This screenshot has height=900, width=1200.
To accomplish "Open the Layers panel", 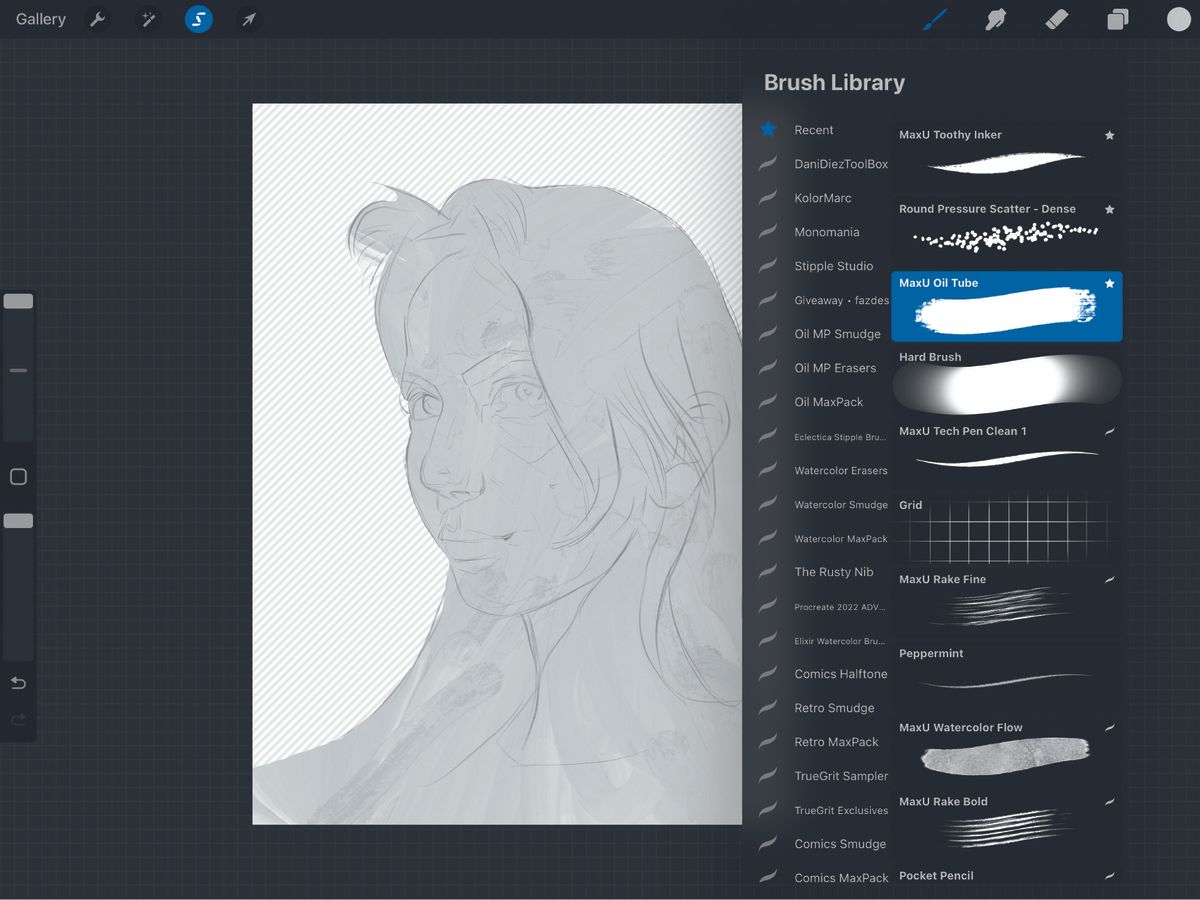I will click(x=1117, y=19).
